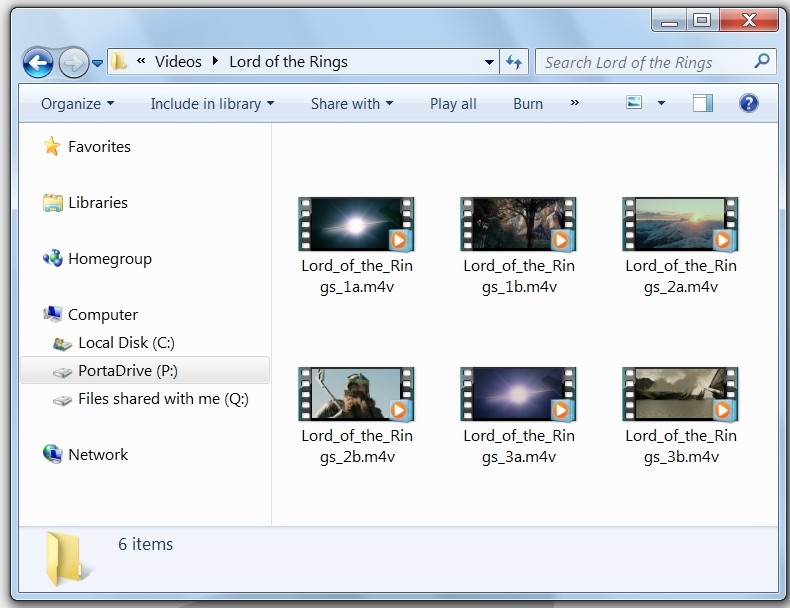Viewport: 790px width, 608px height.
Task: Click the Refresh button
Action: pyautogui.click(x=514, y=62)
